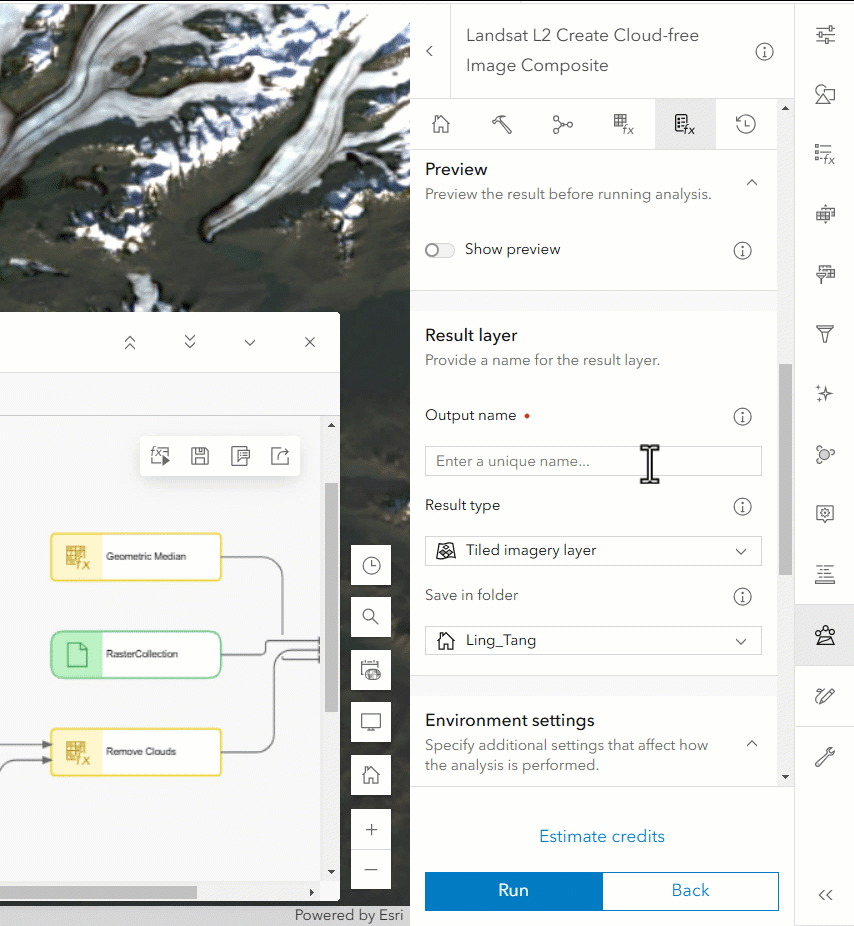Open the Image display paintbrush sidebar icon
854x926 pixels.
point(825,274)
